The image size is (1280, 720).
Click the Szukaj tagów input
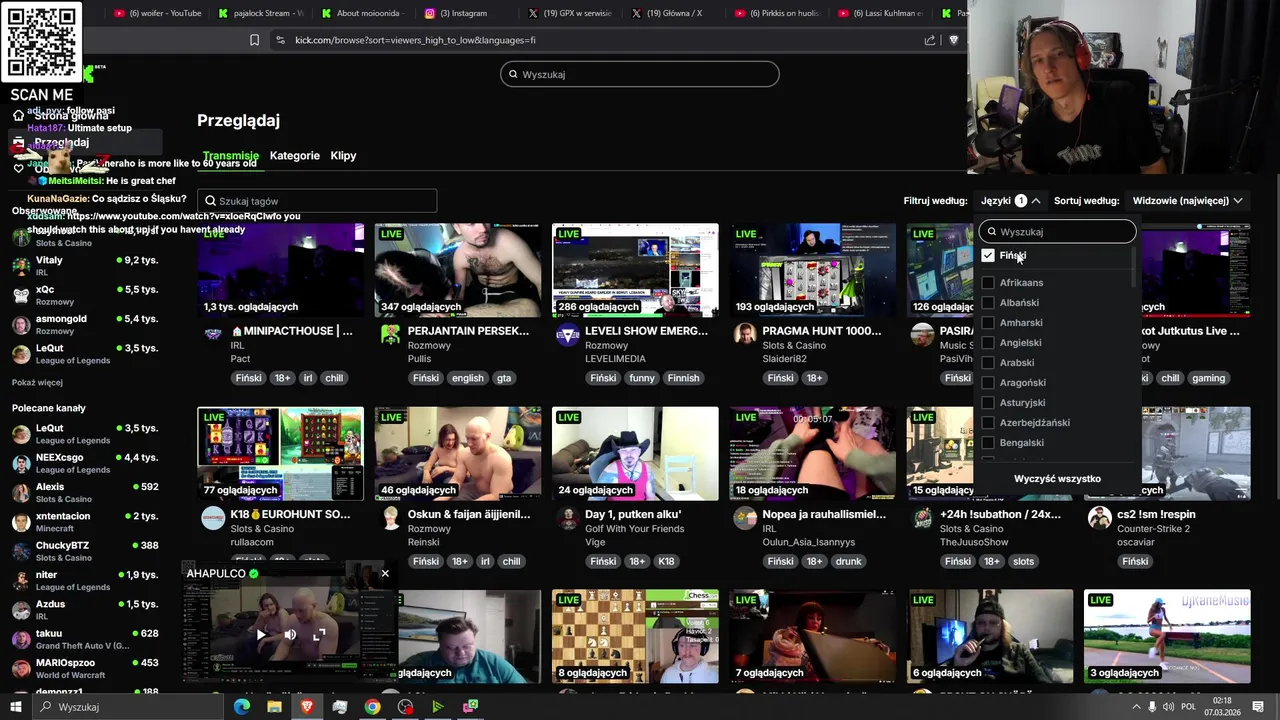click(x=317, y=201)
